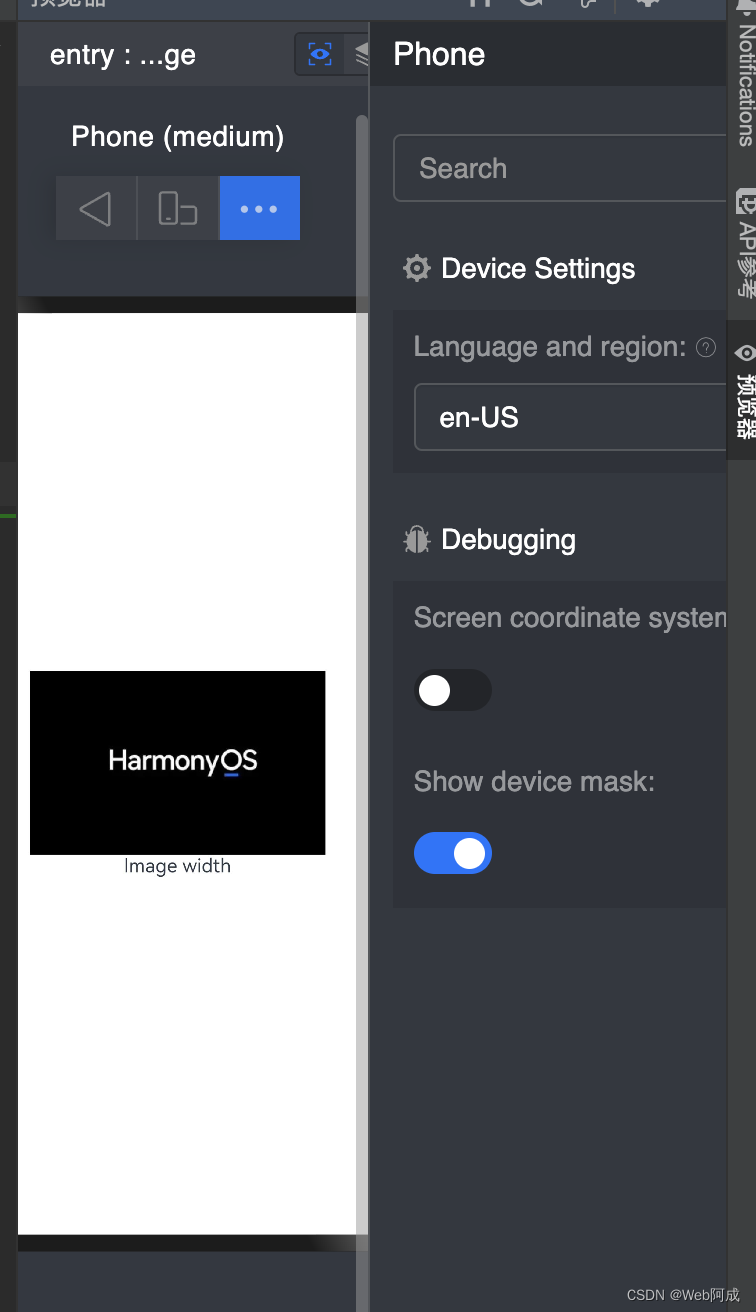Click the Debugging bug icon
Image resolution: width=756 pixels, height=1312 pixels.
tap(416, 540)
